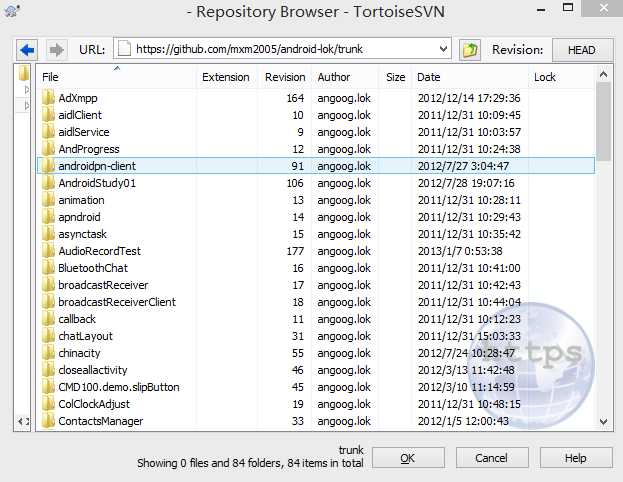Click the file list scrollbar up arrow
The height and width of the screenshot is (482, 623).
pos(604,74)
